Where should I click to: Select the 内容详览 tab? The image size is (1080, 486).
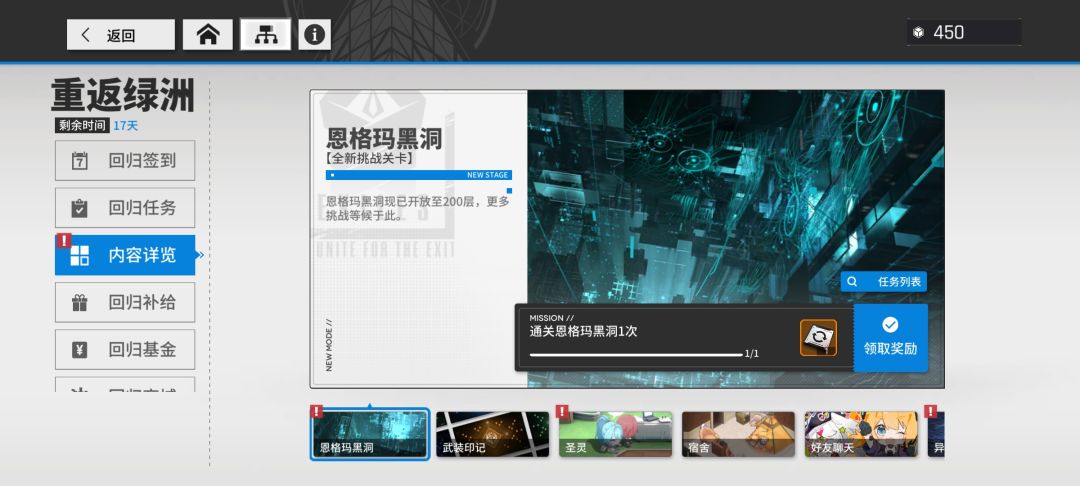[x=125, y=255]
